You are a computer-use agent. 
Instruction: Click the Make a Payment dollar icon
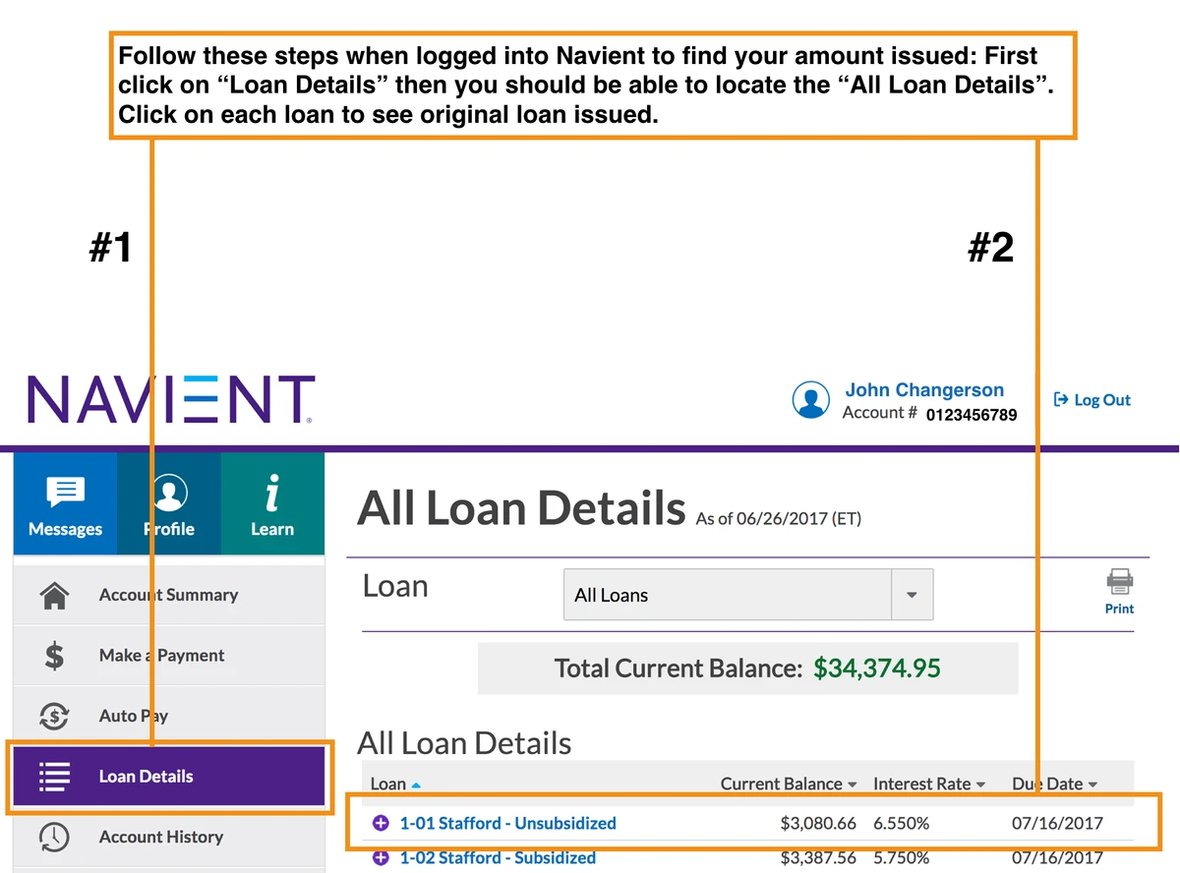click(x=53, y=656)
